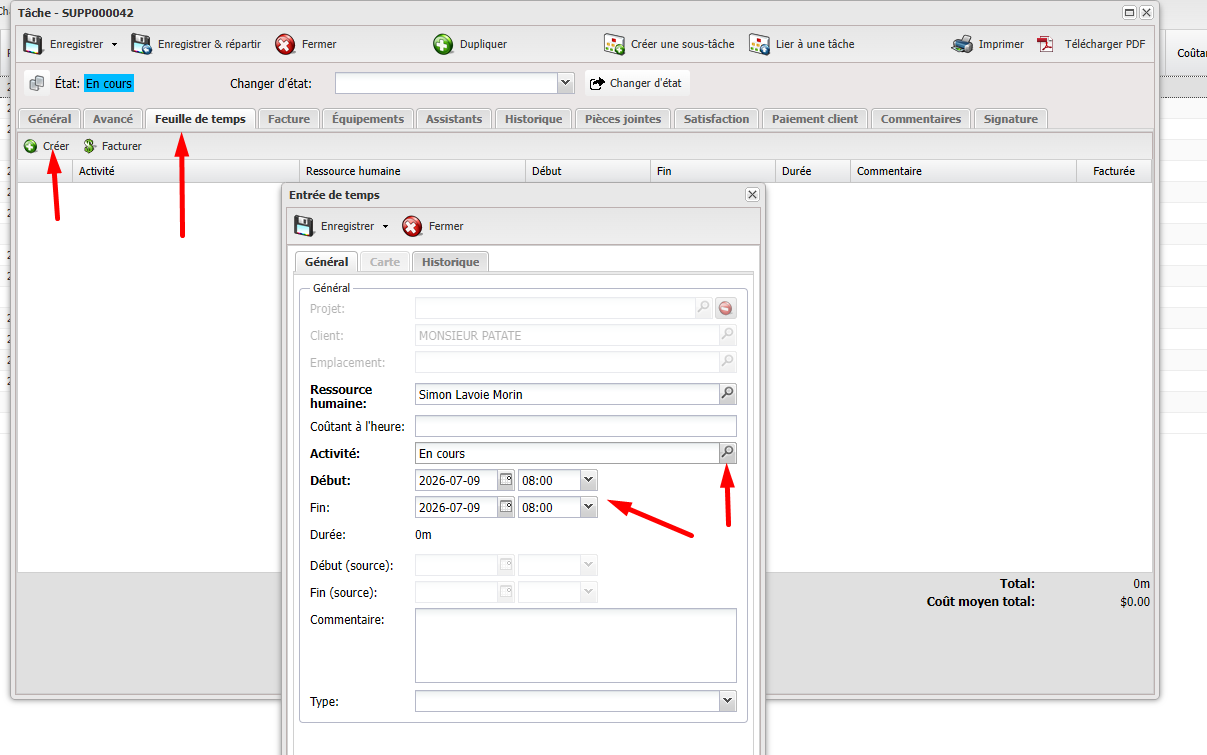Select the Satisfaction tab
Screen dimensions: 1207x755
pos(717,119)
